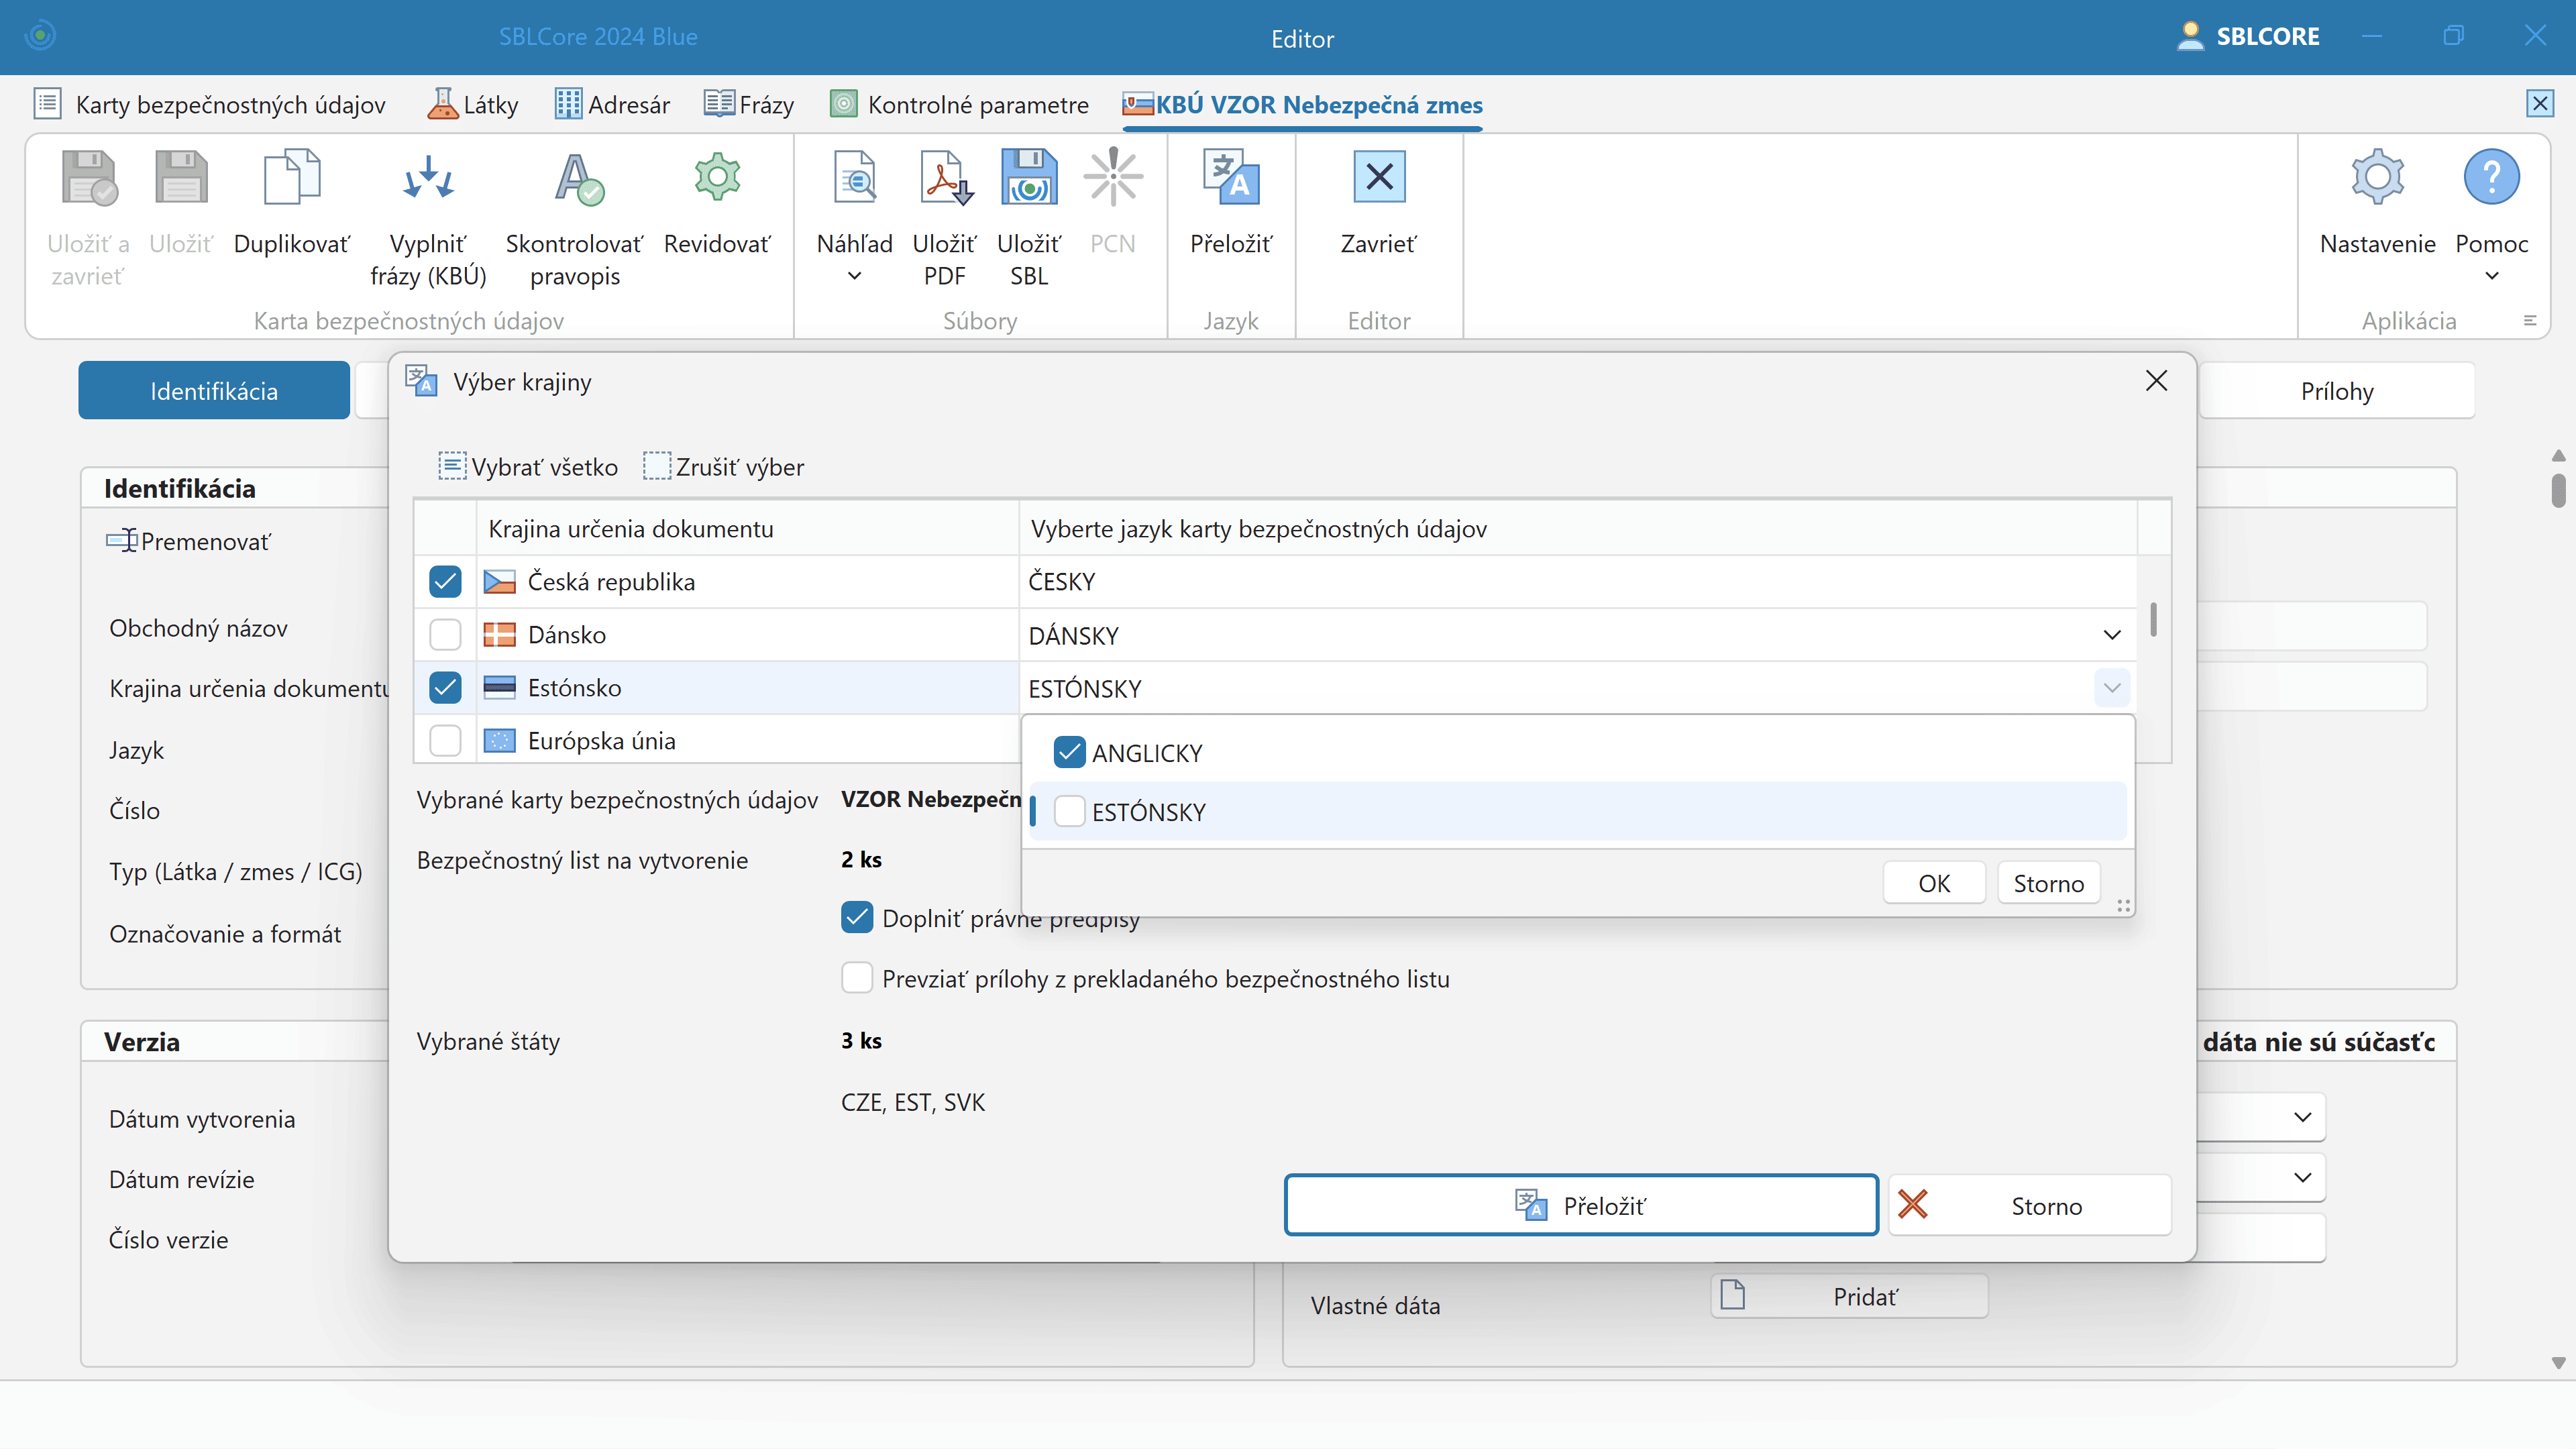This screenshot has height=1449, width=2576.
Task: Tick the Dánsko country checkbox
Action: [x=445, y=634]
